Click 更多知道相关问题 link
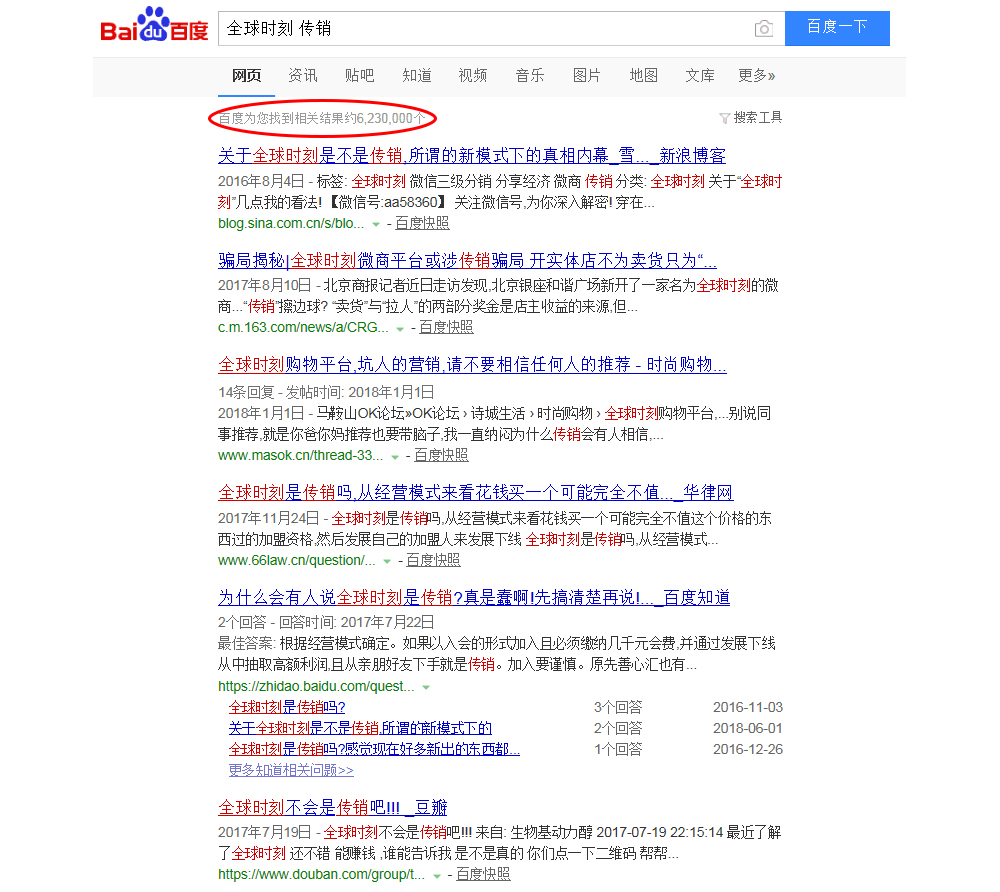This screenshot has height=892, width=1000. (291, 770)
